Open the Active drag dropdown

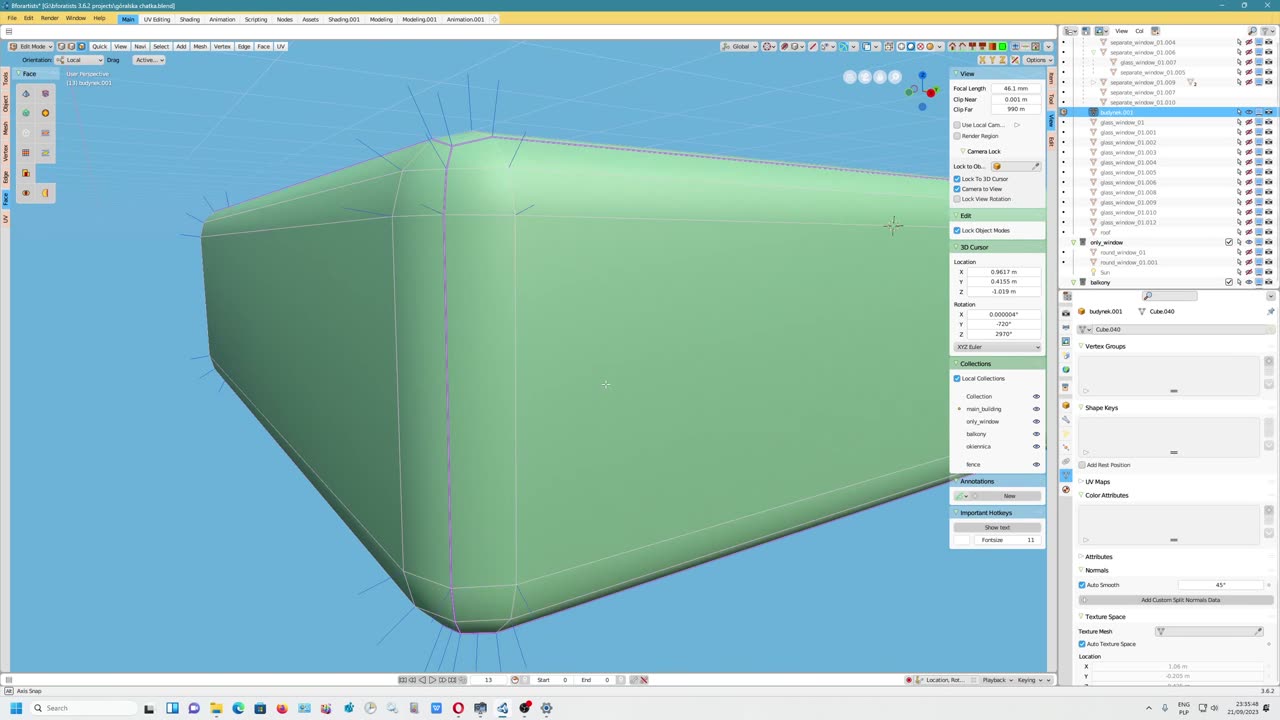click(149, 60)
